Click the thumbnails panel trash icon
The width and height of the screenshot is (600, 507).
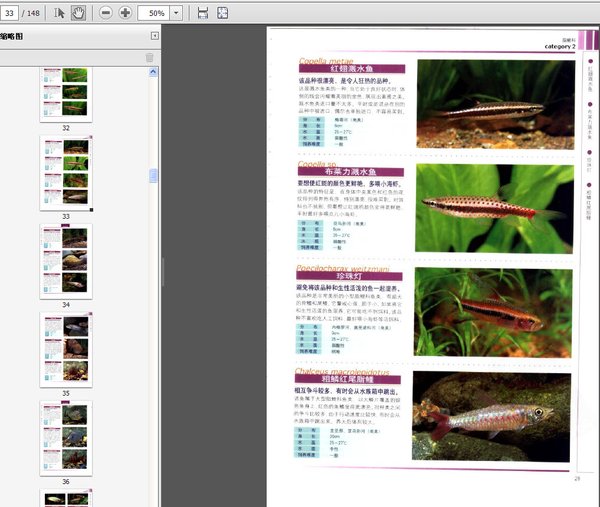150,57
